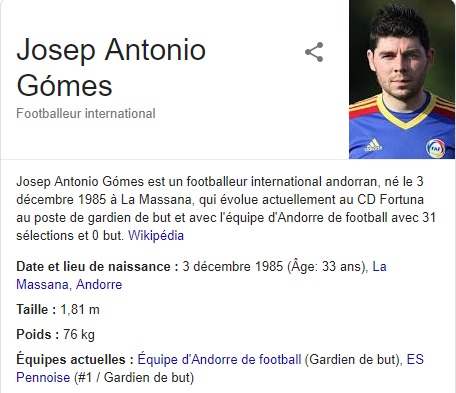Click the Footballeur international subtitle

[86, 113]
